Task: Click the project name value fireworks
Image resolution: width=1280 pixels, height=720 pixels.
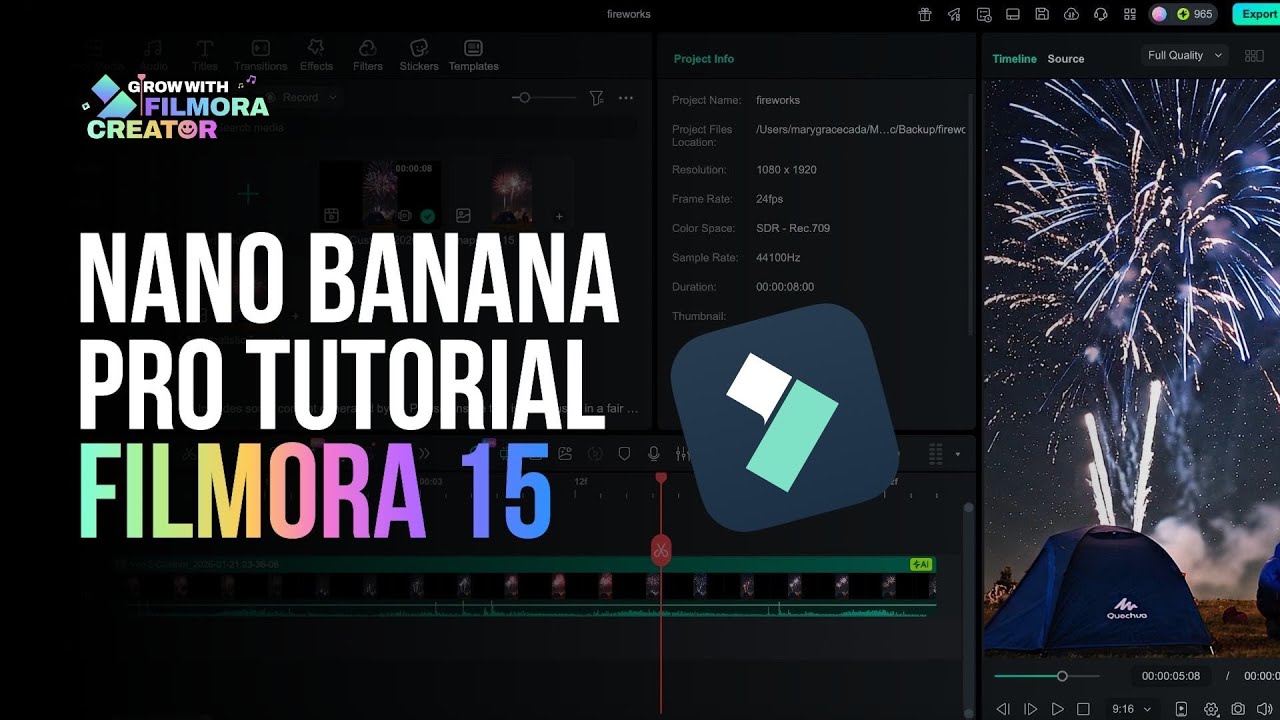Action: pyautogui.click(x=778, y=100)
